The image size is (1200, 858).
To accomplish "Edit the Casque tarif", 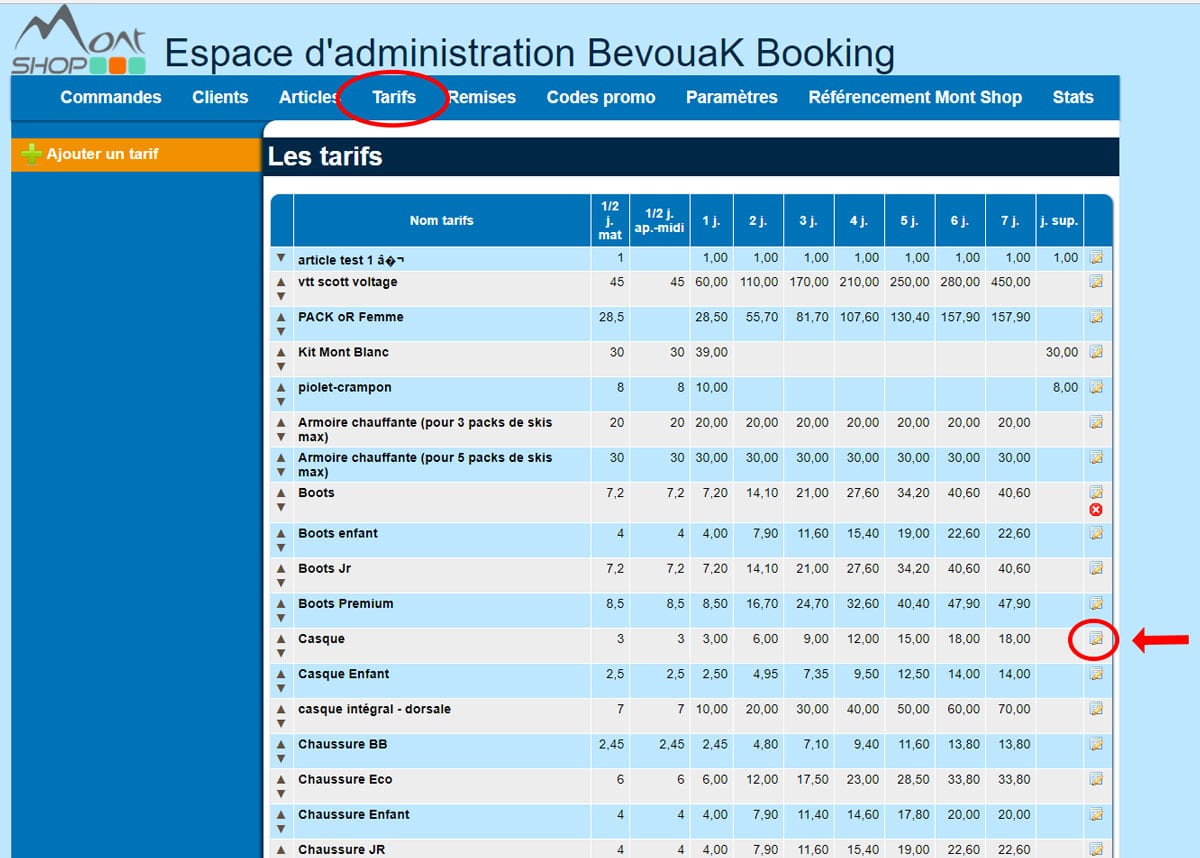I will (1096, 639).
